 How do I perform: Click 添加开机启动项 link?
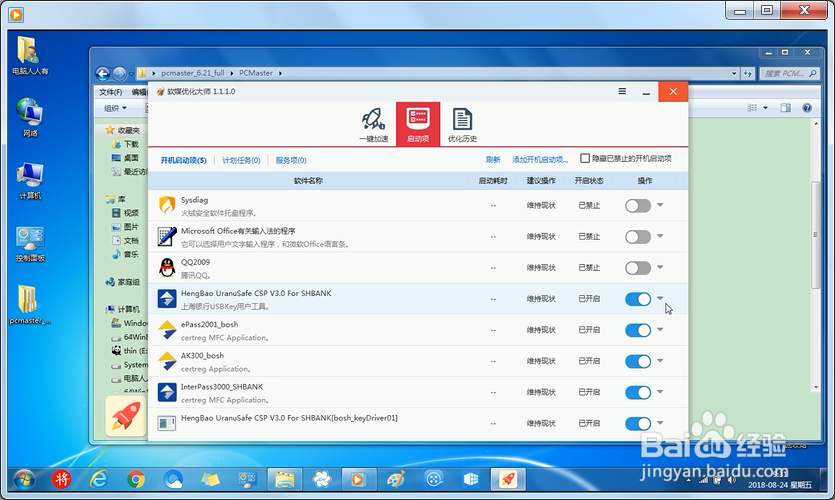[x=540, y=159]
